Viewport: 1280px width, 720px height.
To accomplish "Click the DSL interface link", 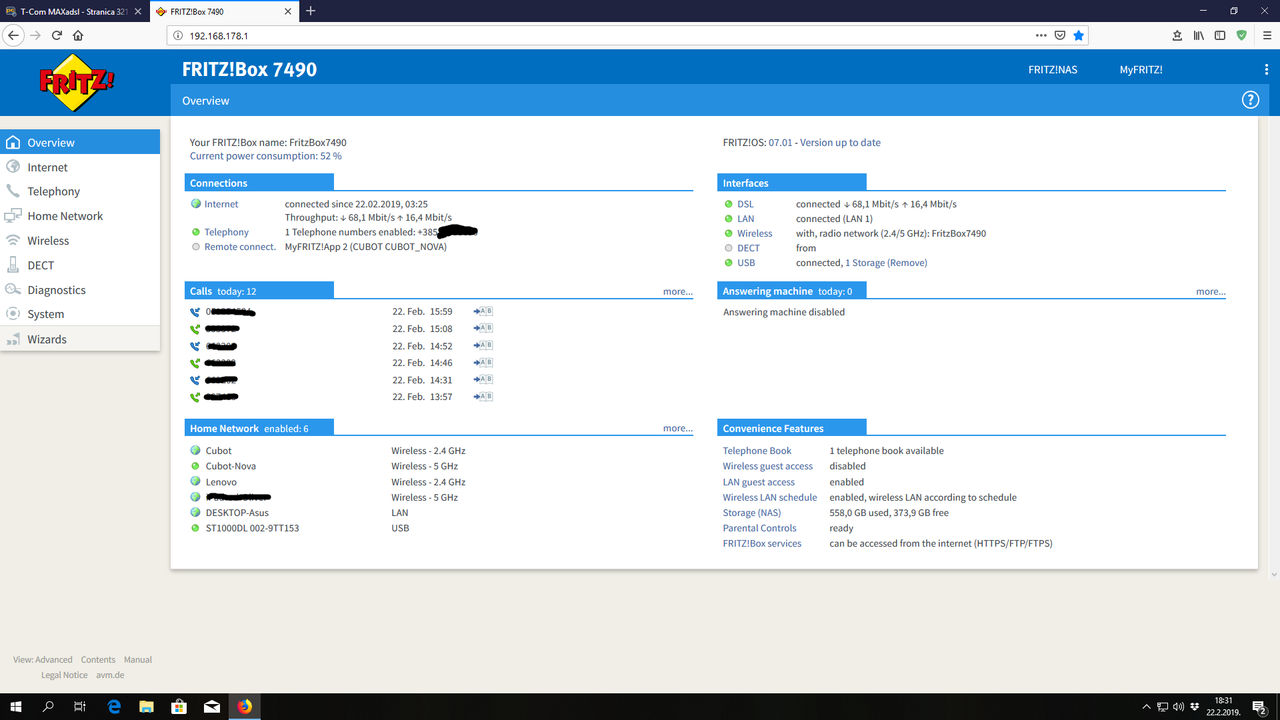I will 746,204.
